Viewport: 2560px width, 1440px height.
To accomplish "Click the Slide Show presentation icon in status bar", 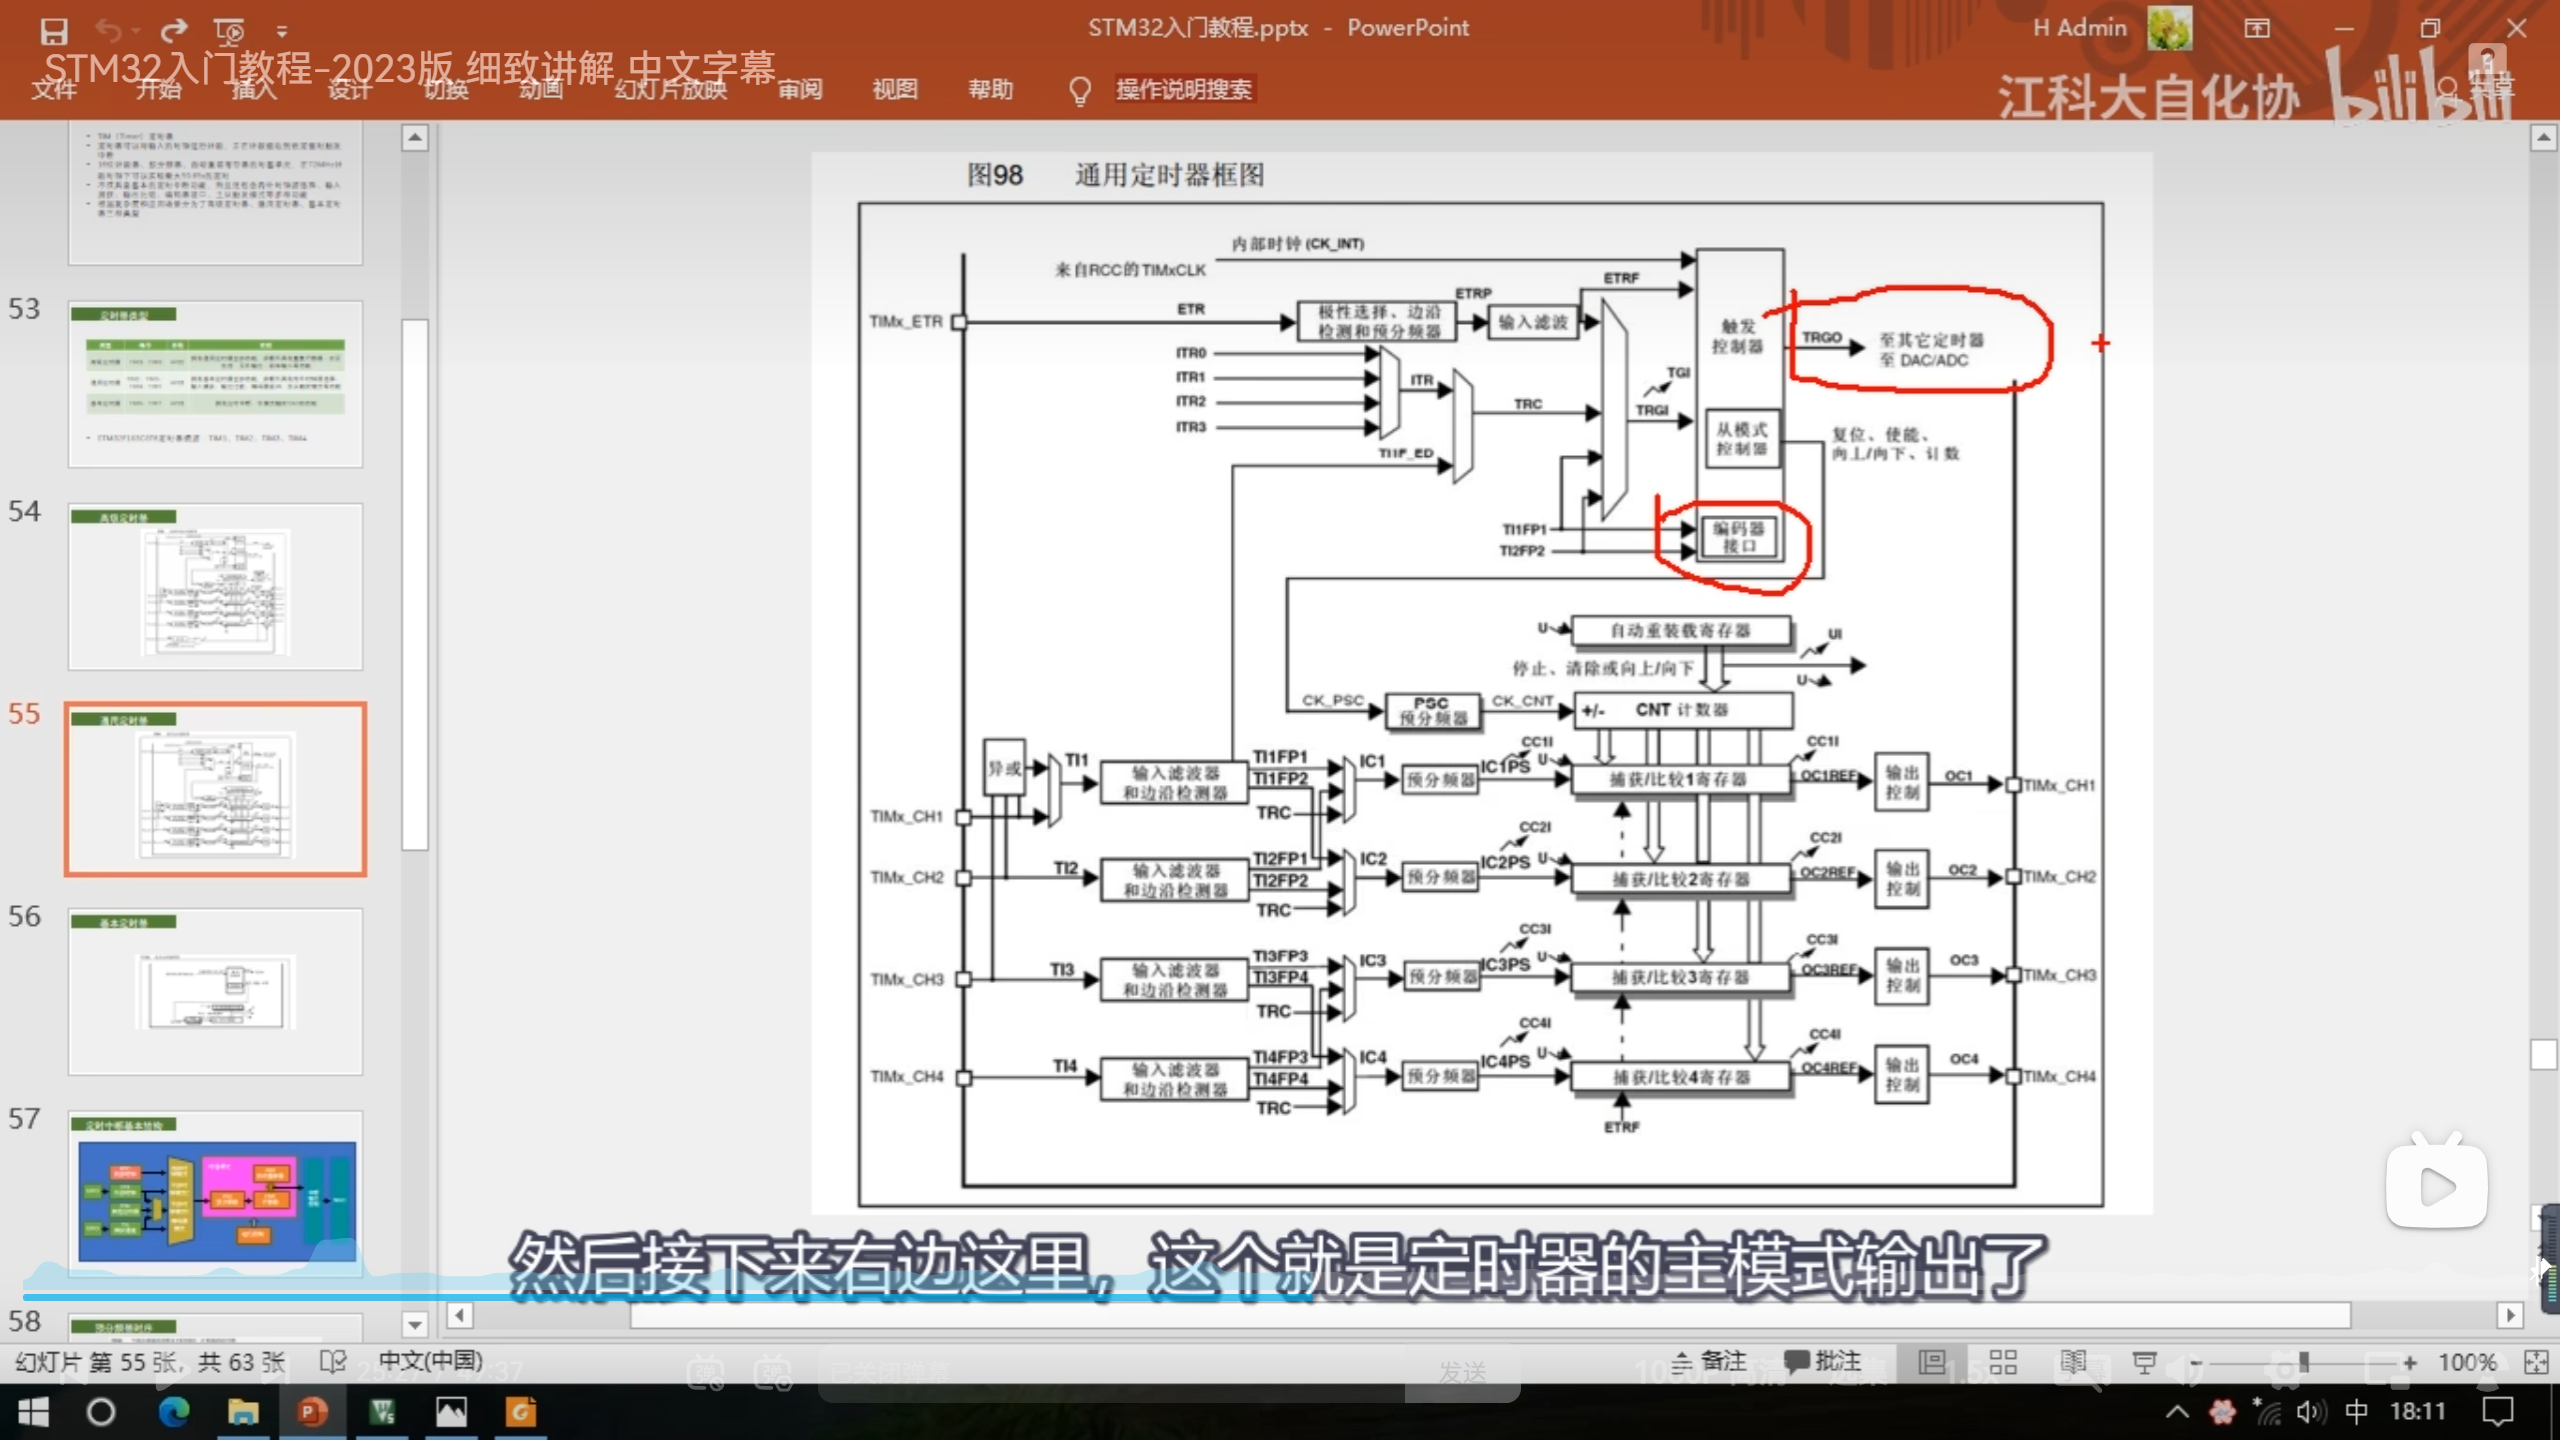I will (2144, 1362).
